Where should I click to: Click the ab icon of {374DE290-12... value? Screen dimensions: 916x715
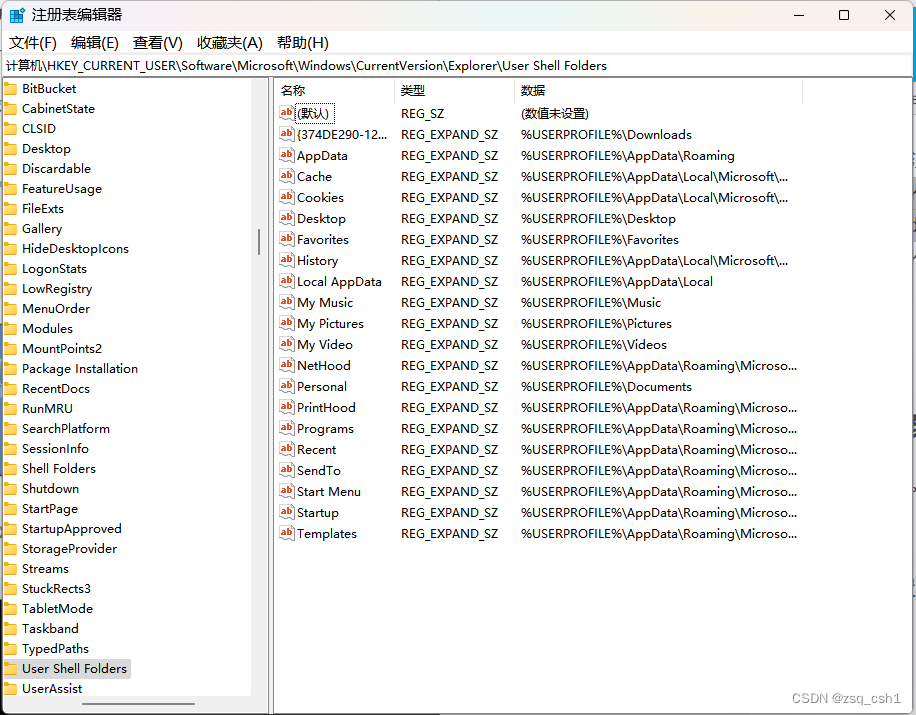(286, 134)
